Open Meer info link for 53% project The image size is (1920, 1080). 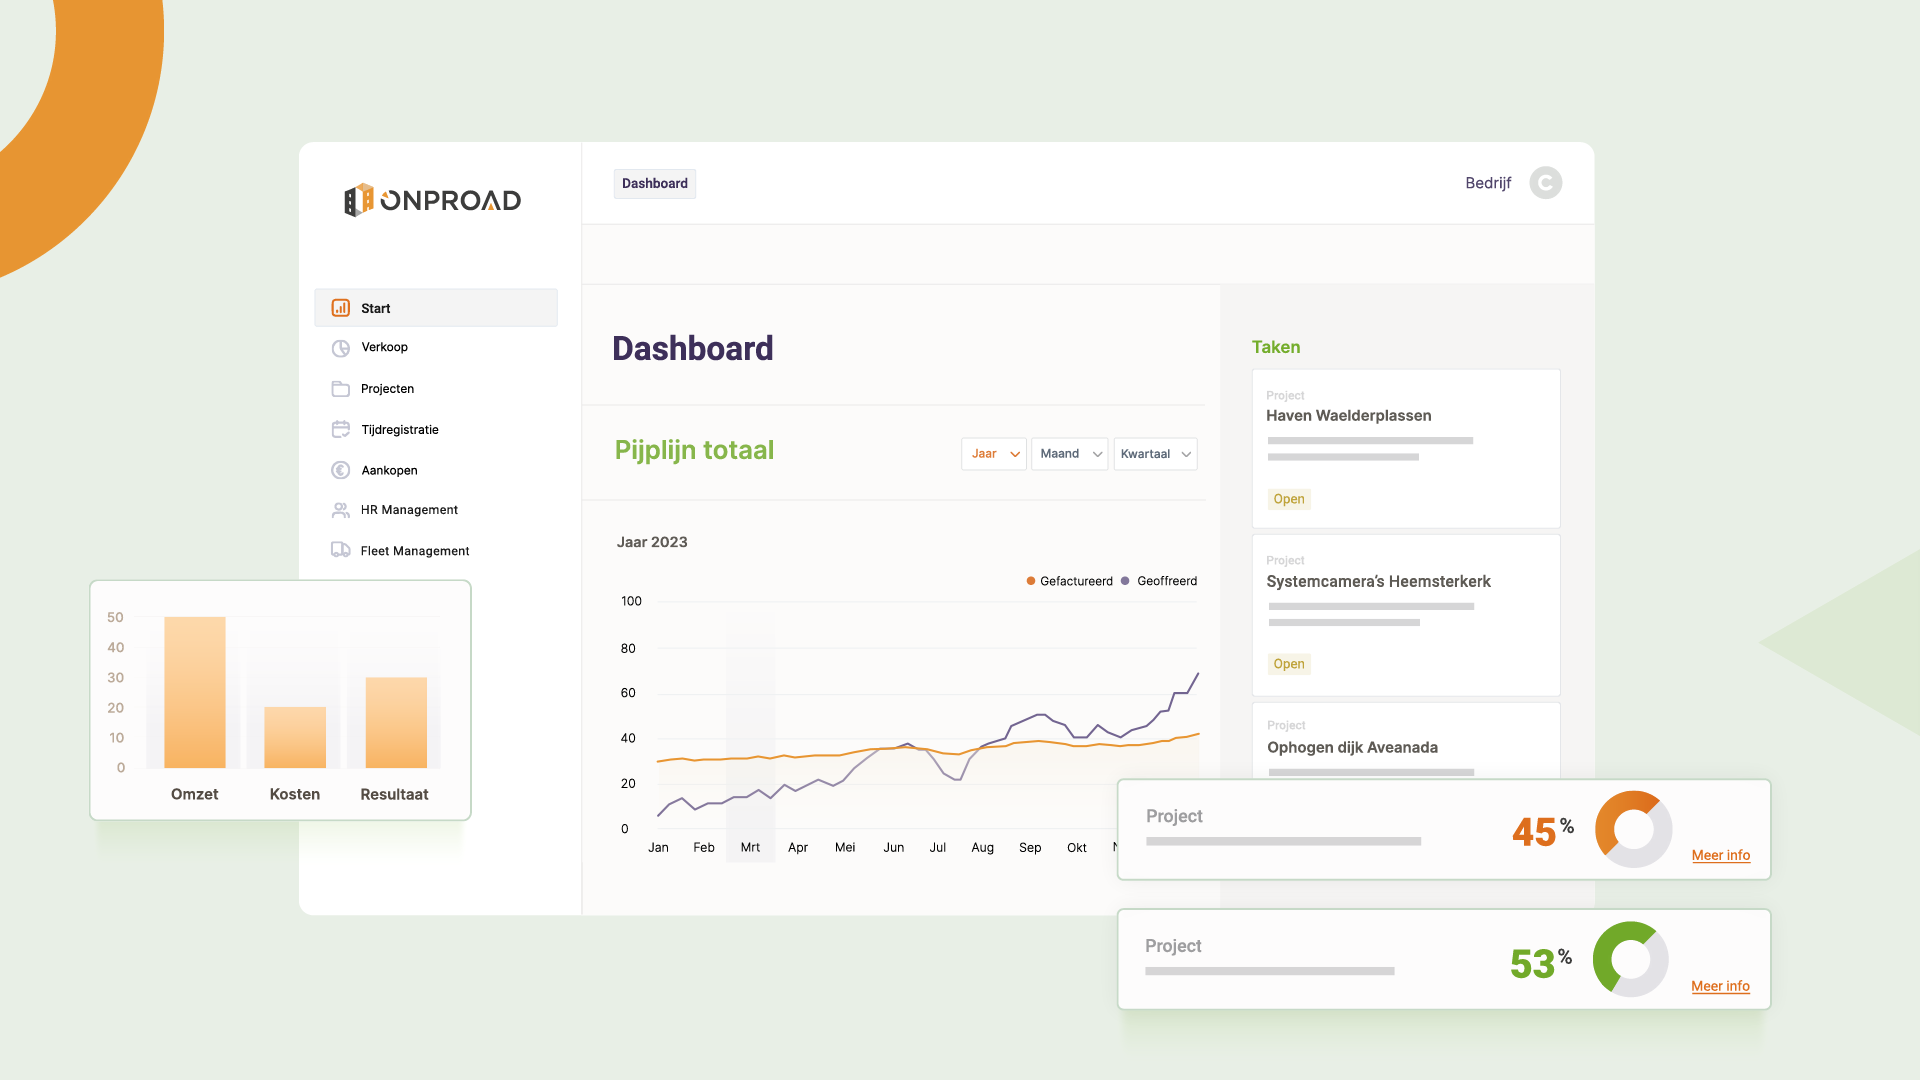pos(1720,986)
